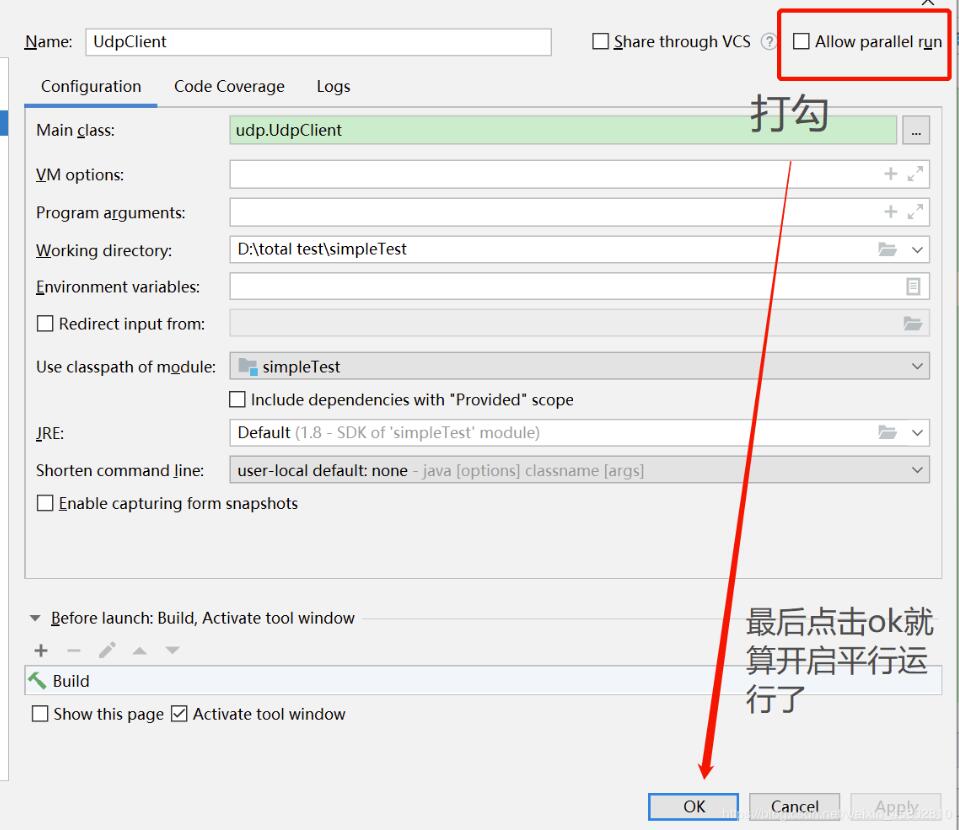Viewport: 959px width, 830px height.
Task: Click the Main class browse ellipsis button
Action: [916, 130]
